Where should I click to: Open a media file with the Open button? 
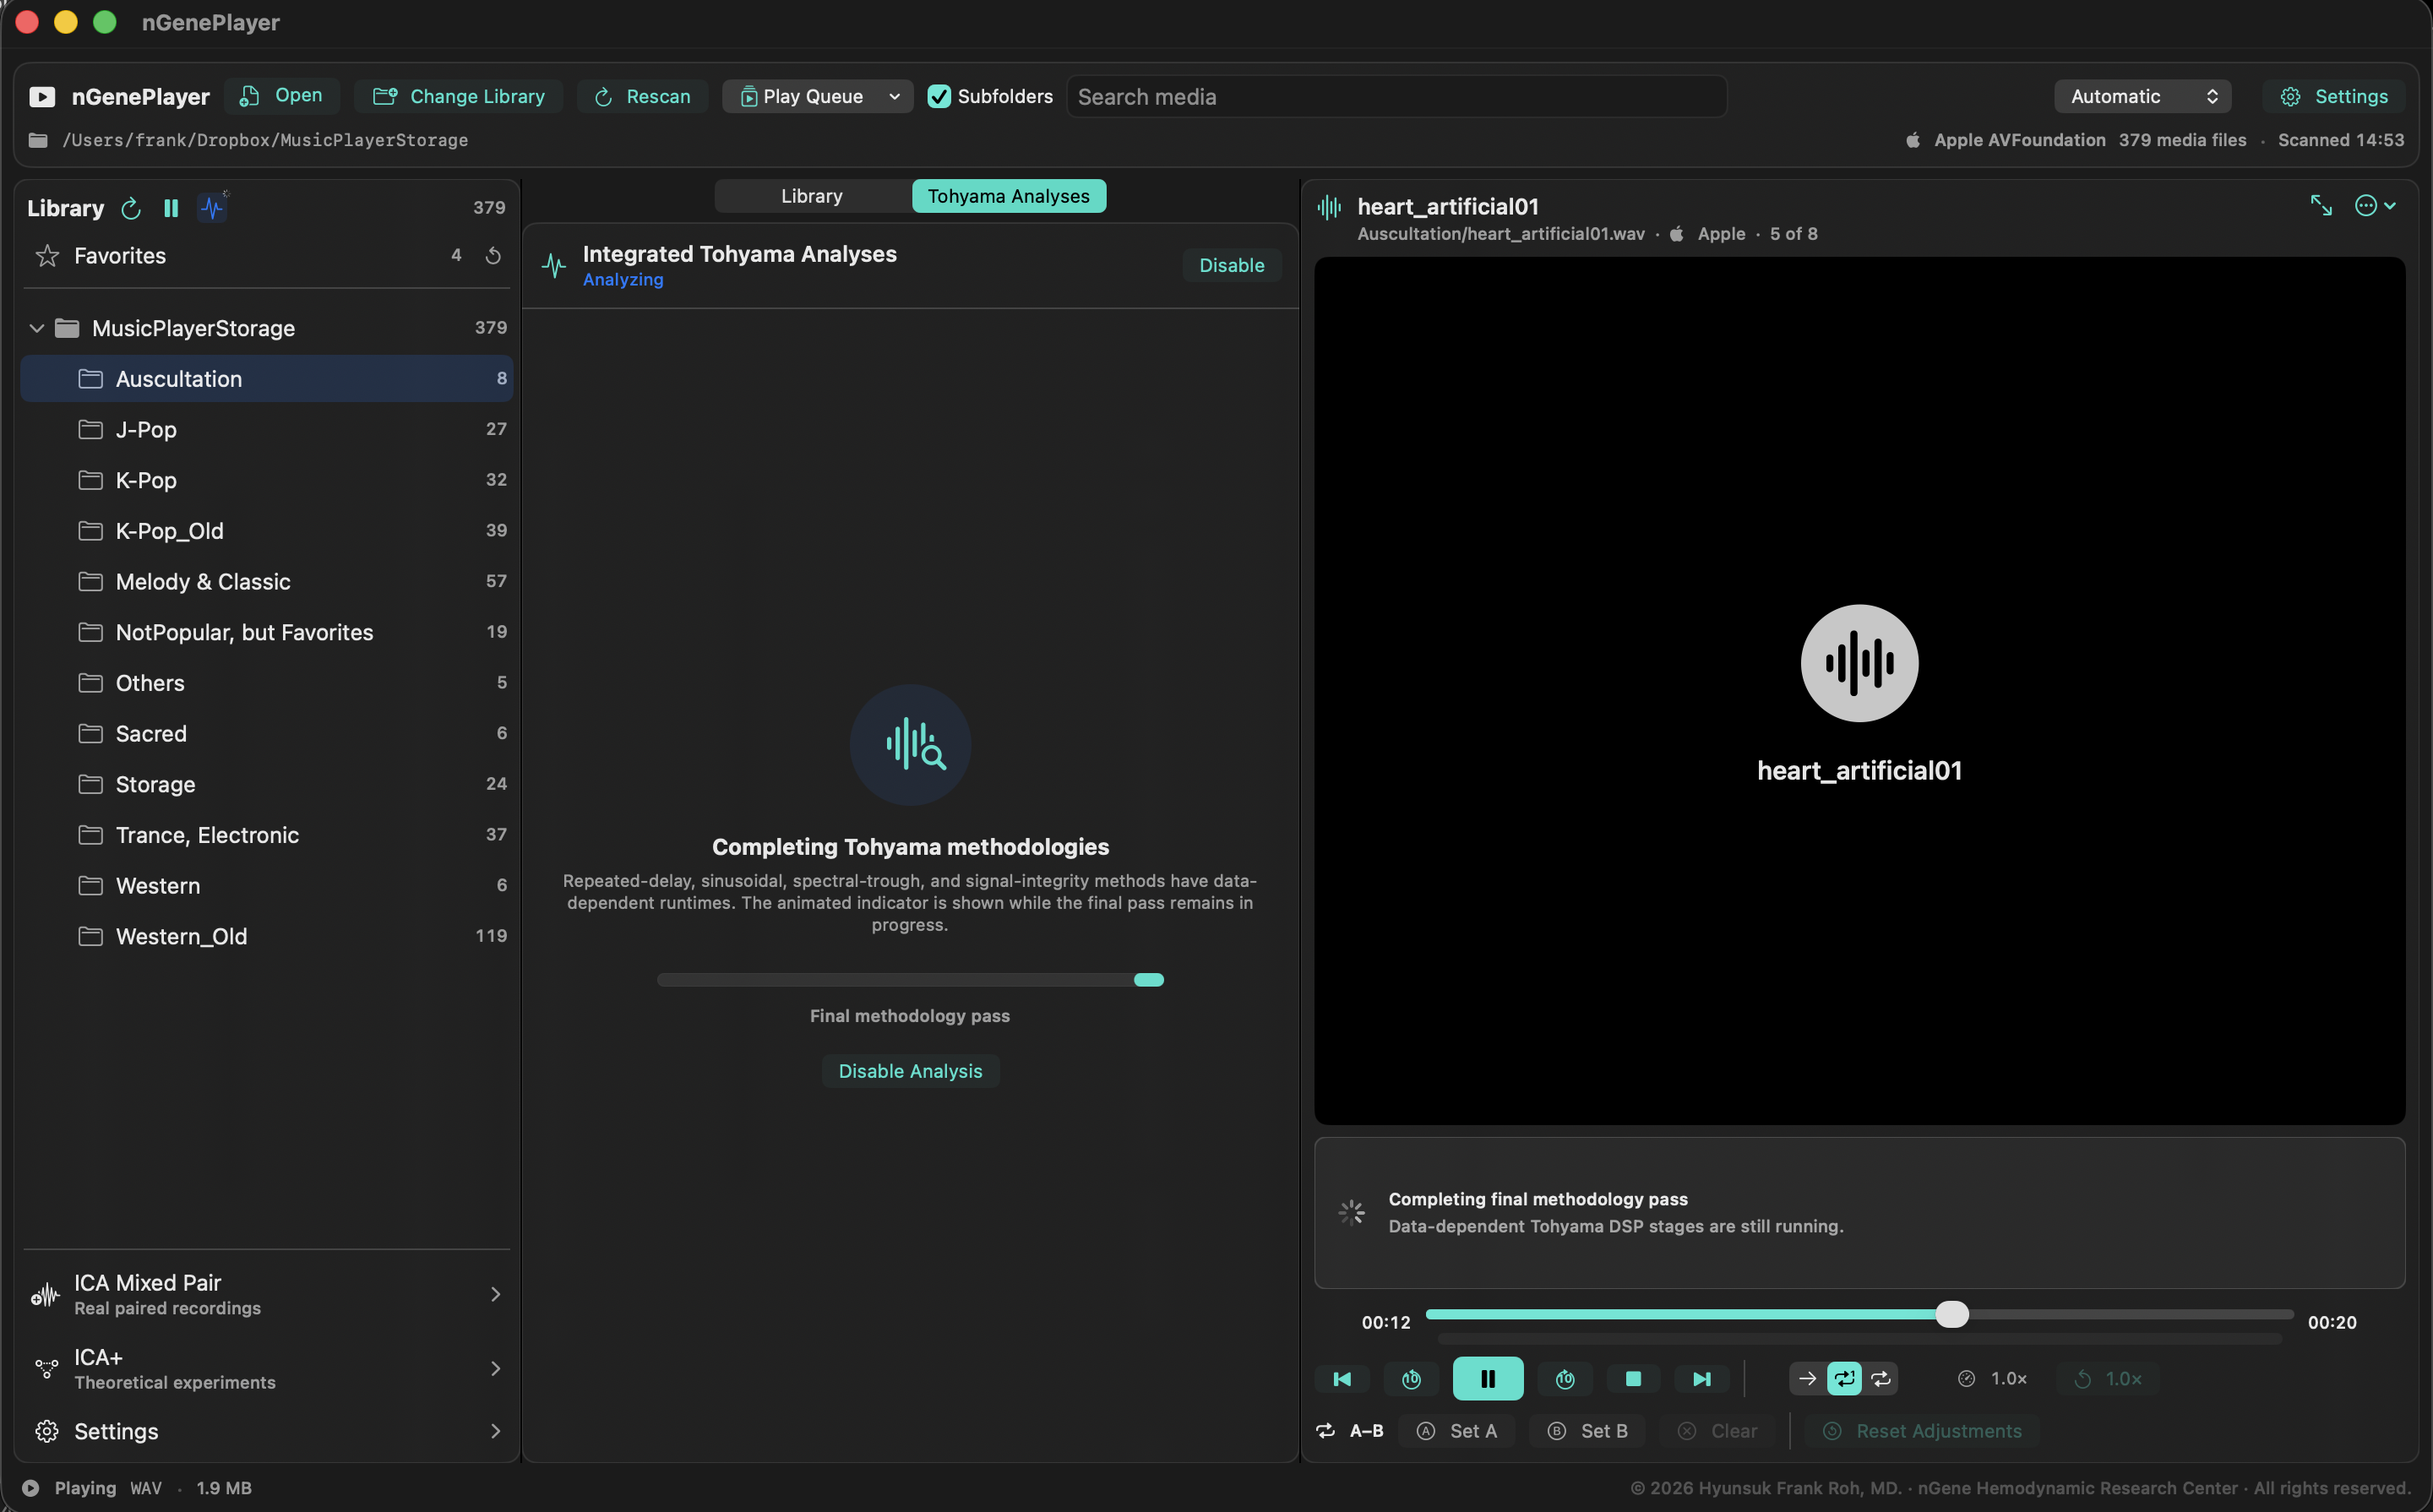282,96
